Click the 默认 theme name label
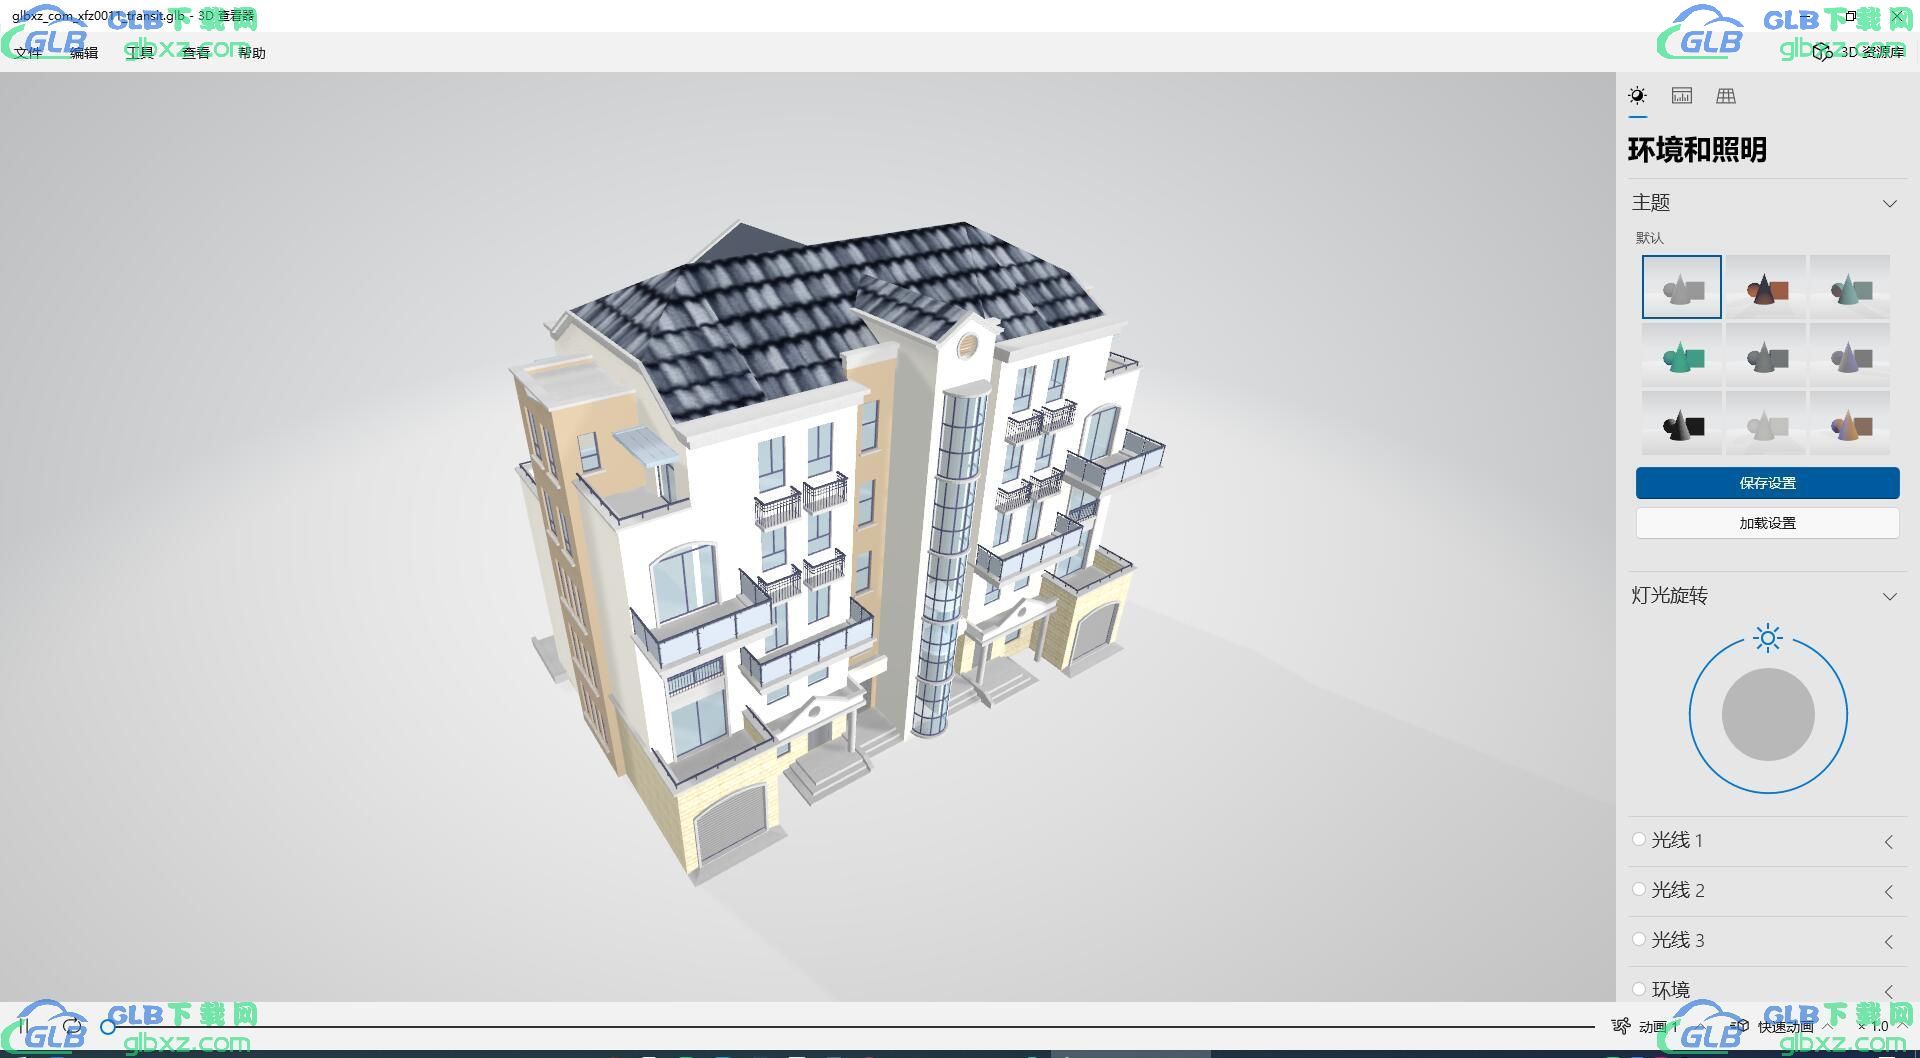1920x1058 pixels. click(x=1650, y=238)
